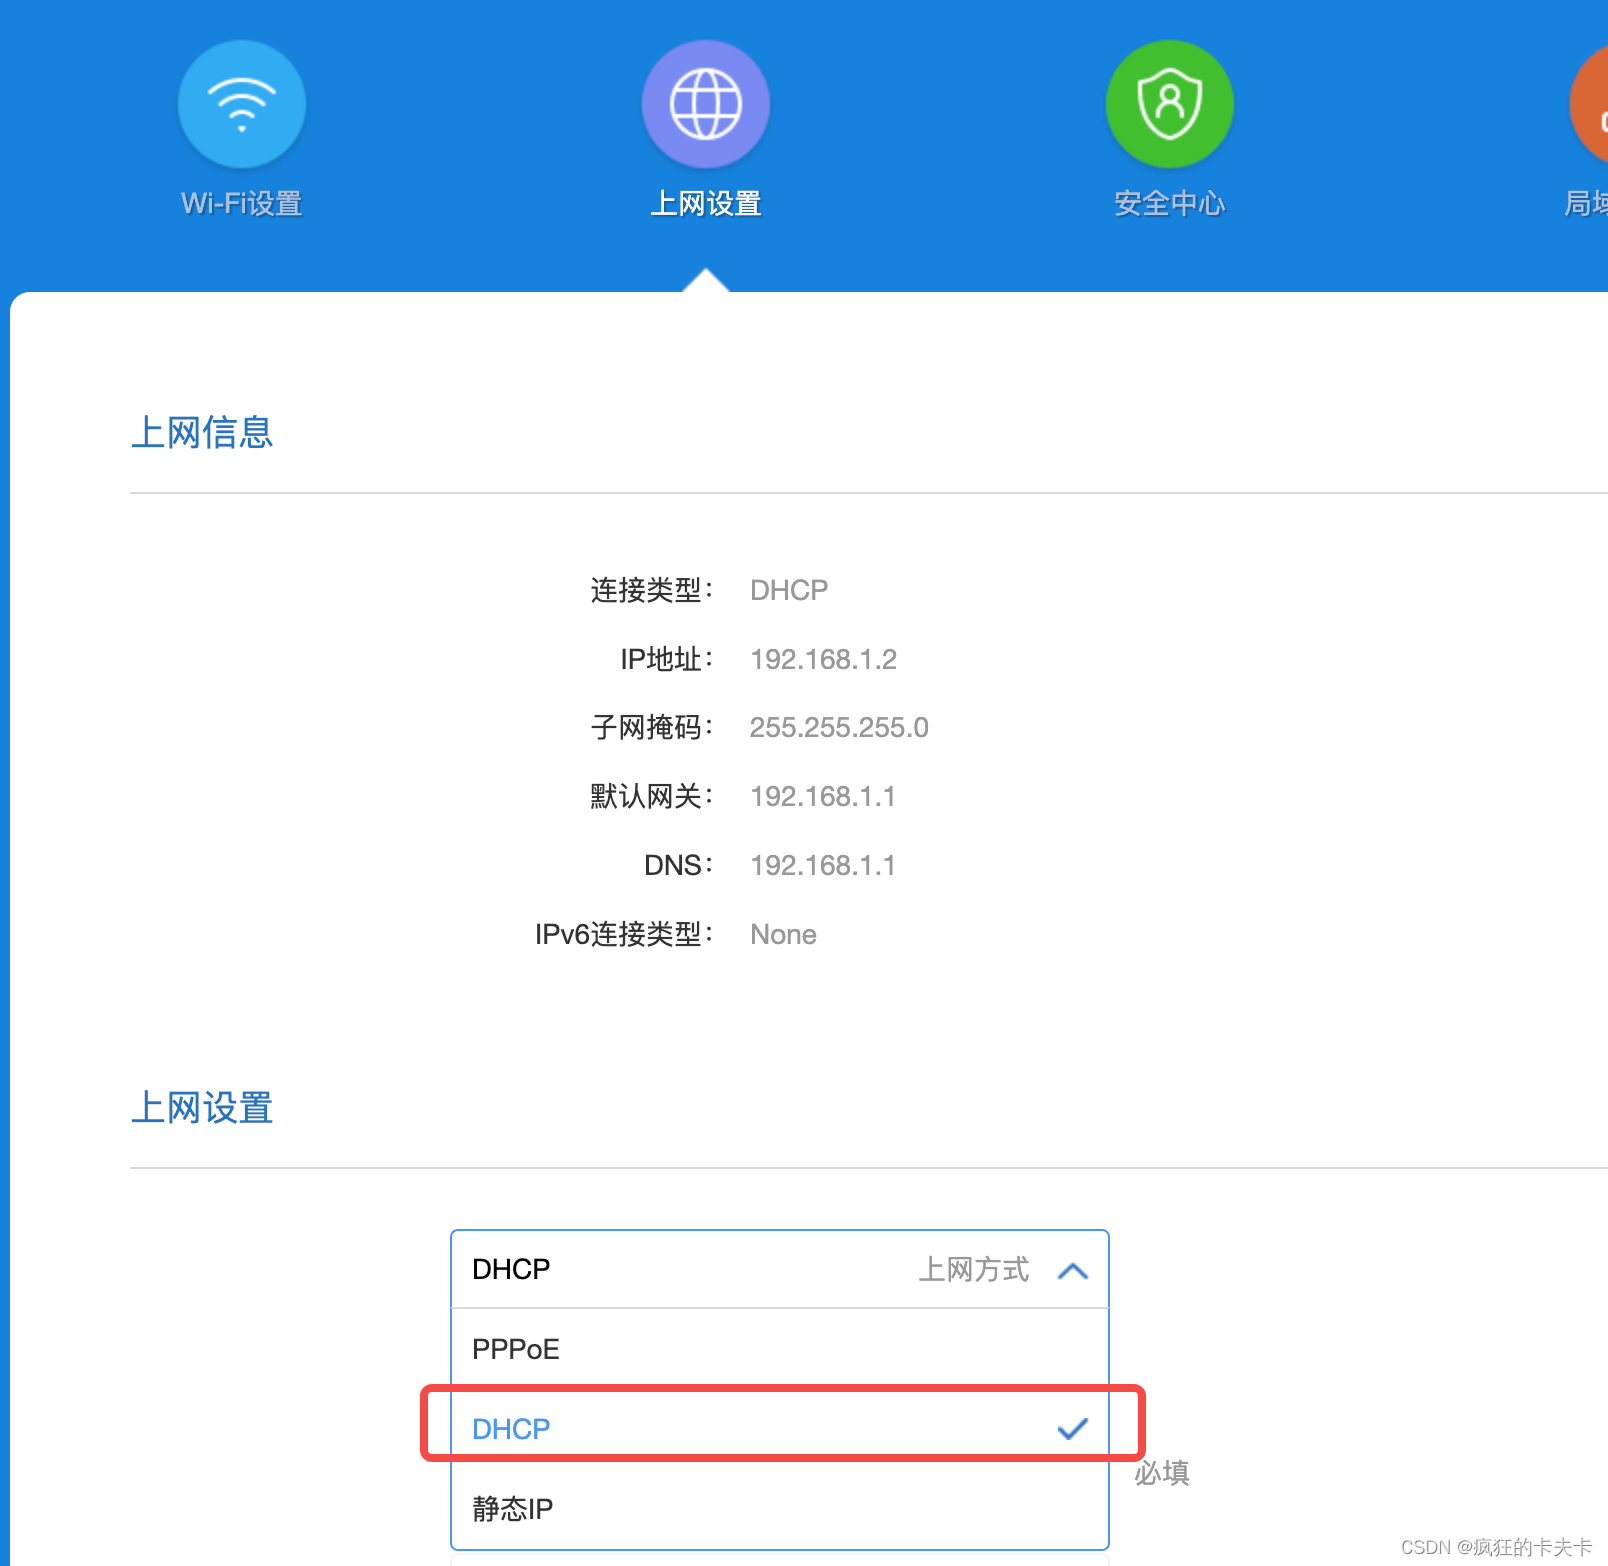Choose 静态IP from the dropdown list
Image resolution: width=1608 pixels, height=1566 pixels.
(x=780, y=1508)
